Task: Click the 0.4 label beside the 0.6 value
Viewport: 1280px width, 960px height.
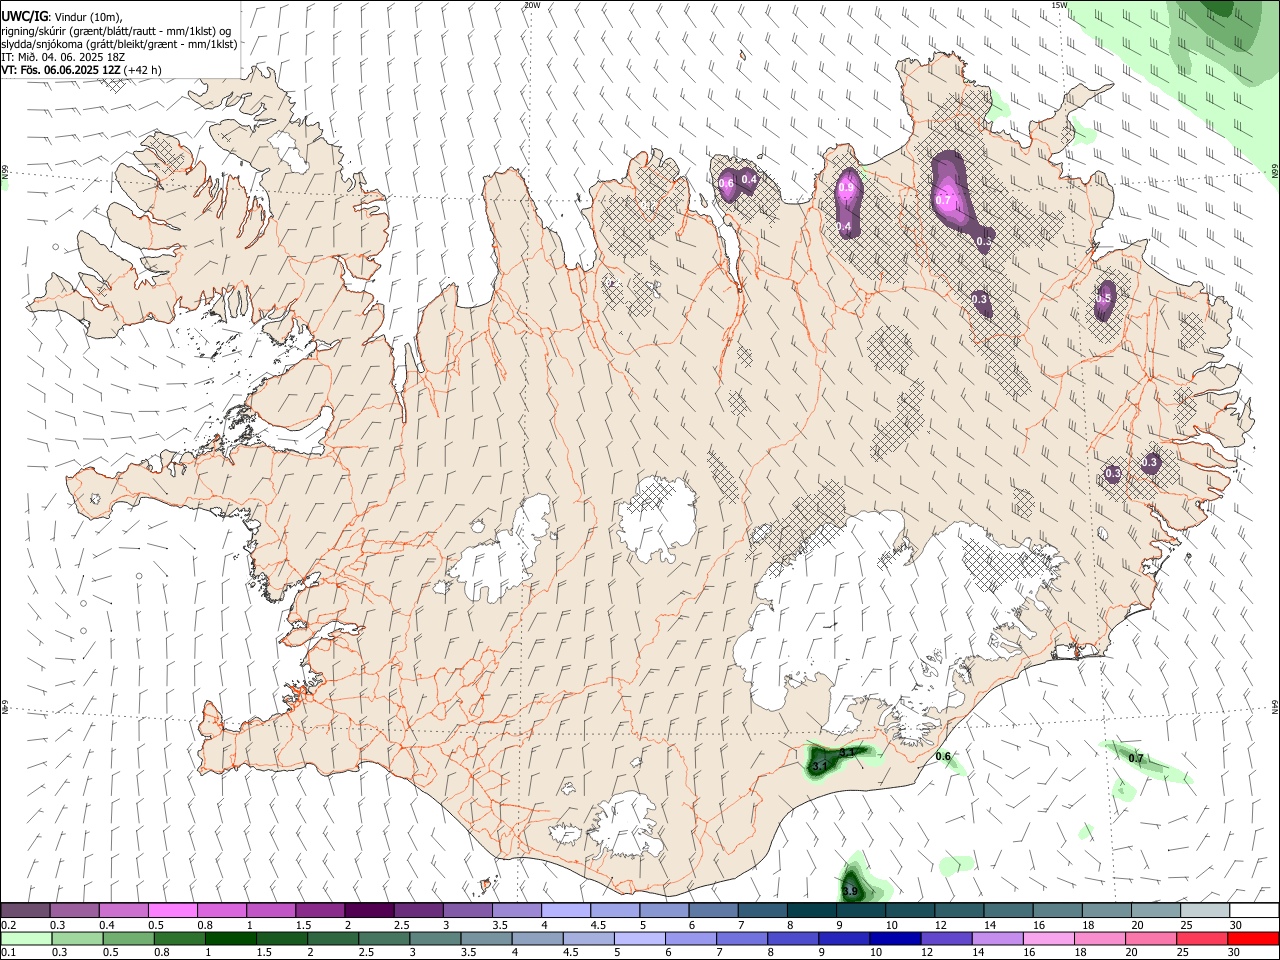Action: point(749,180)
